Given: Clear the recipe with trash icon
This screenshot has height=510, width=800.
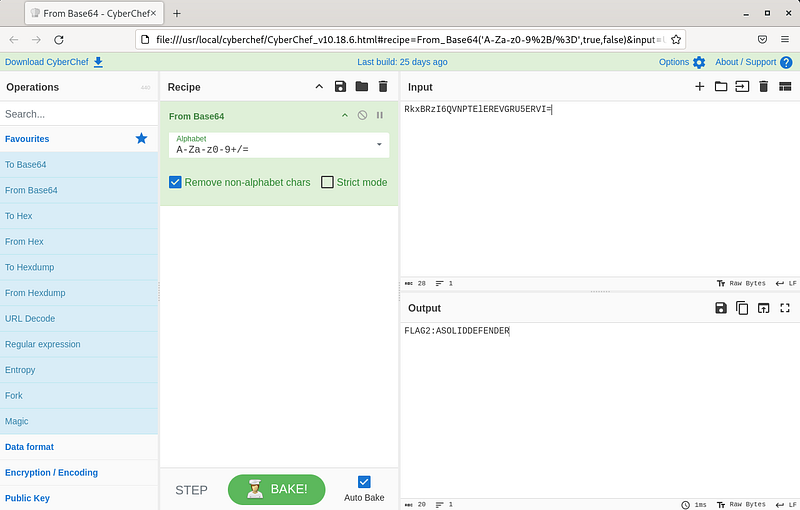Looking at the screenshot, I should tap(383, 87).
